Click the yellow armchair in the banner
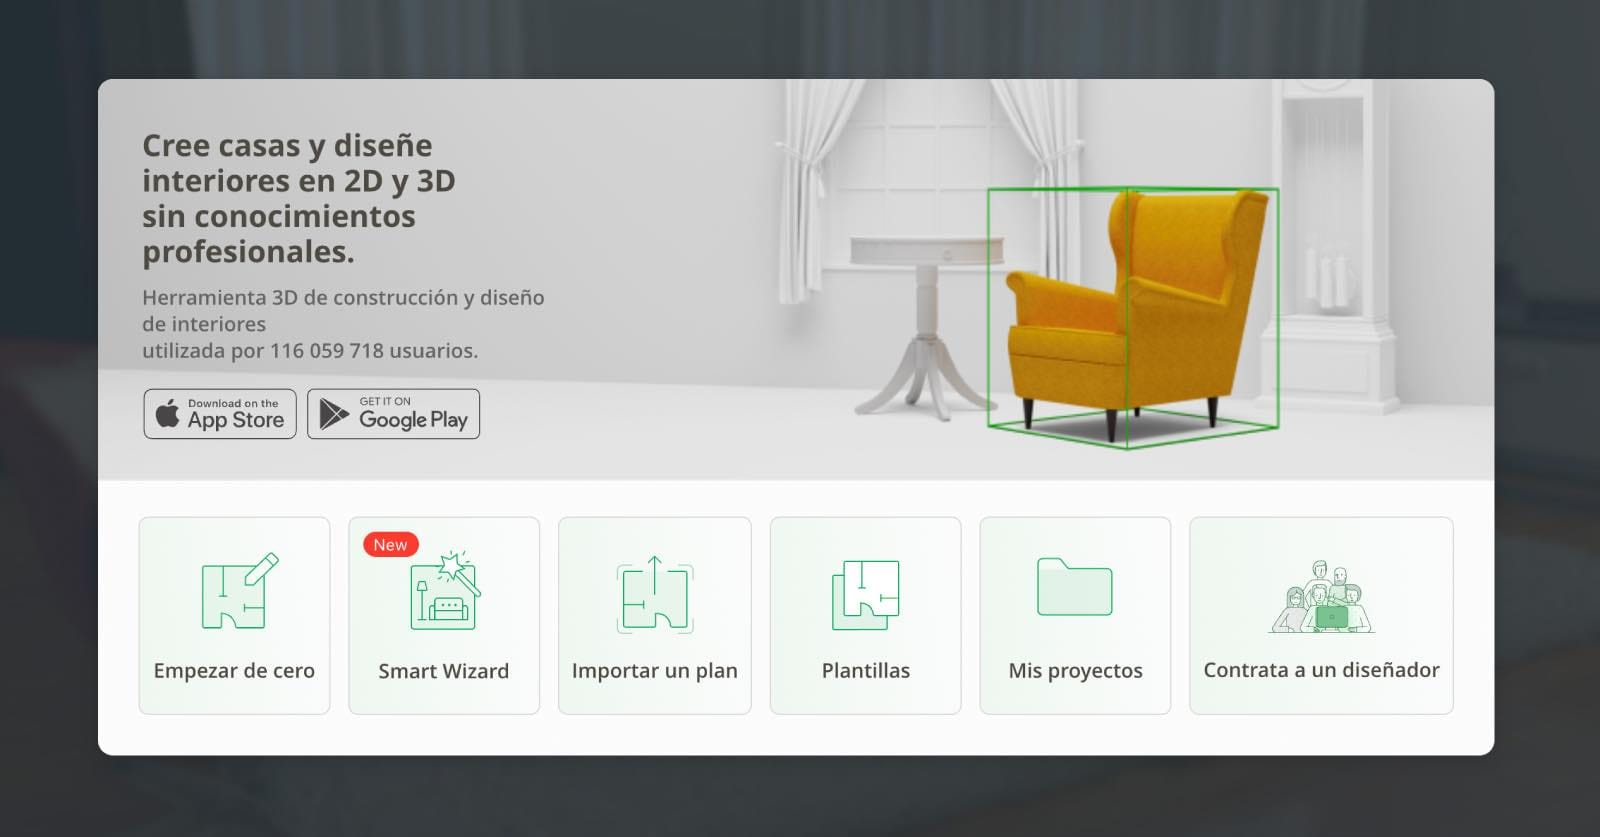This screenshot has height=837, width=1600. click(x=1130, y=310)
